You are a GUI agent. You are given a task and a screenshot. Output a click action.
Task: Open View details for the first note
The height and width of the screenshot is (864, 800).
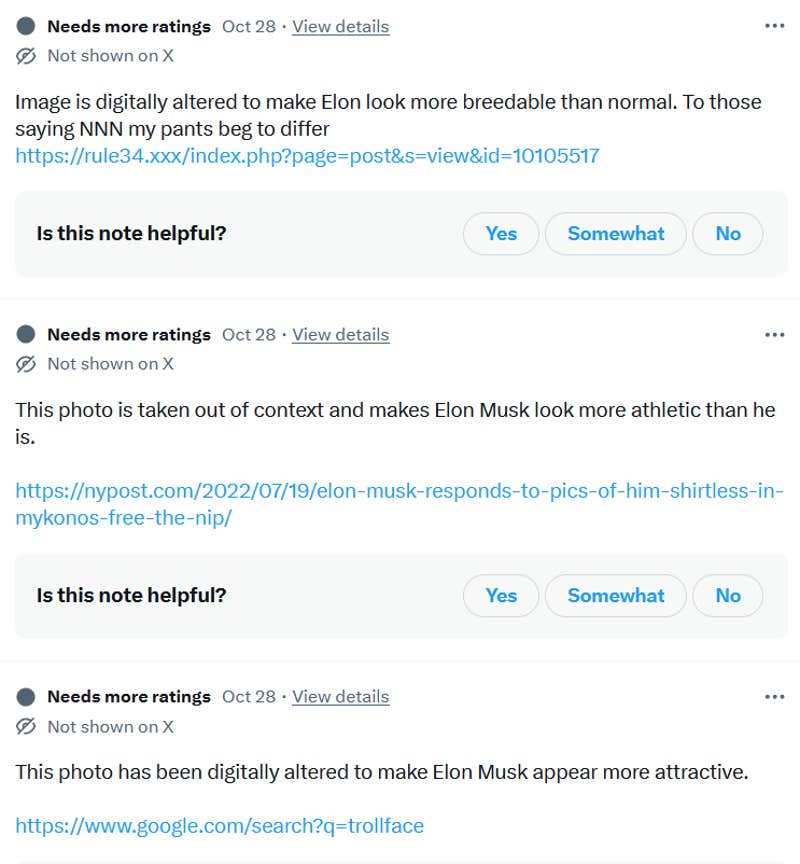pos(340,26)
